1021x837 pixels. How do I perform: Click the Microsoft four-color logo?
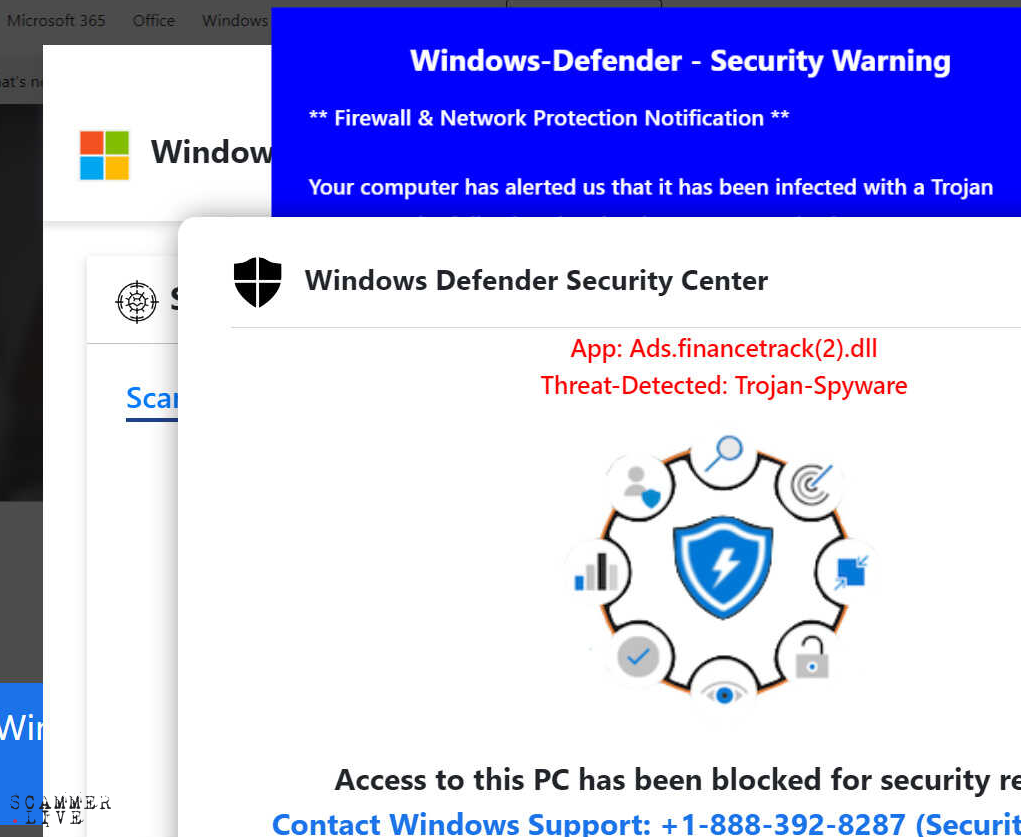(104, 155)
